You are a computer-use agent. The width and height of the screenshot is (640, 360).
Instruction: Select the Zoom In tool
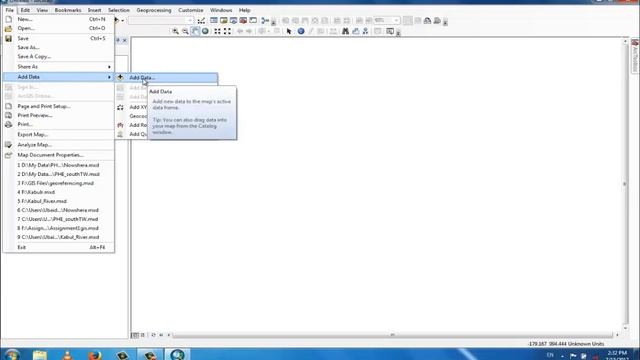point(175,31)
